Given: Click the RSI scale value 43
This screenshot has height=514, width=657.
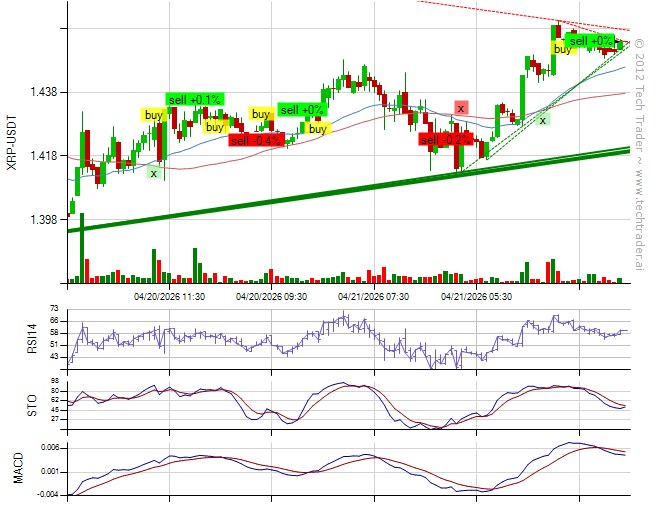Looking at the screenshot, I should 54,357.
